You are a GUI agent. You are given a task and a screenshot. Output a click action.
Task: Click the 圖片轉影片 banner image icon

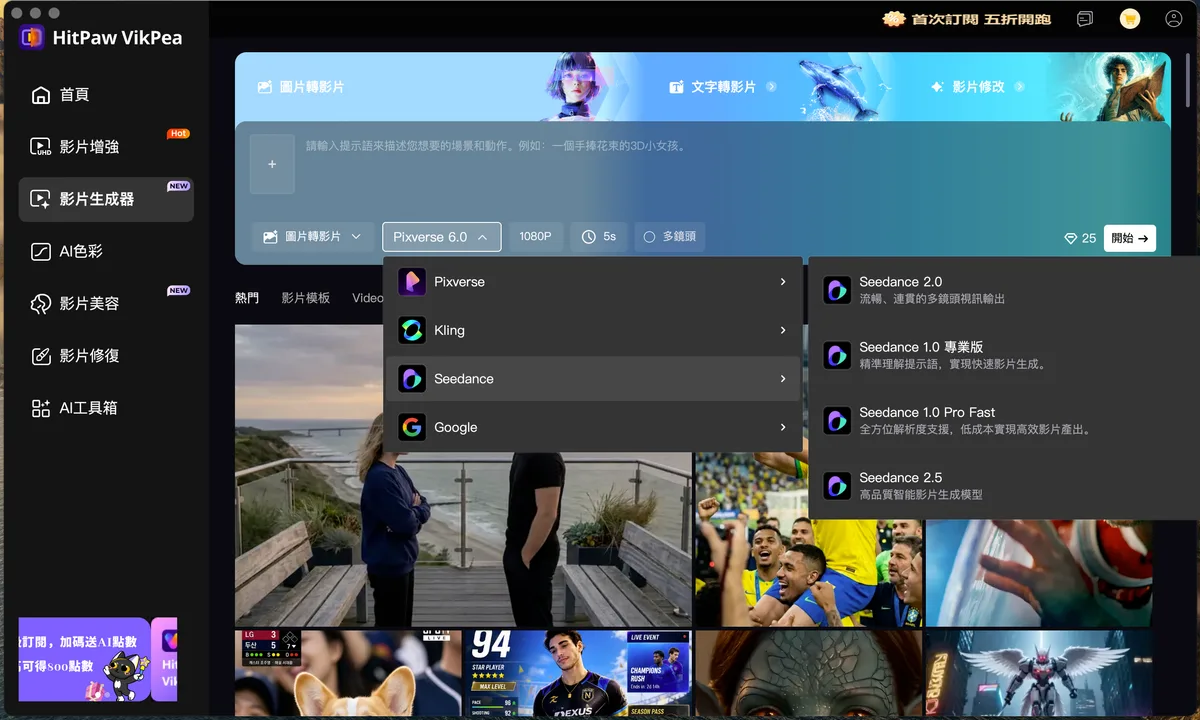[x=265, y=87]
